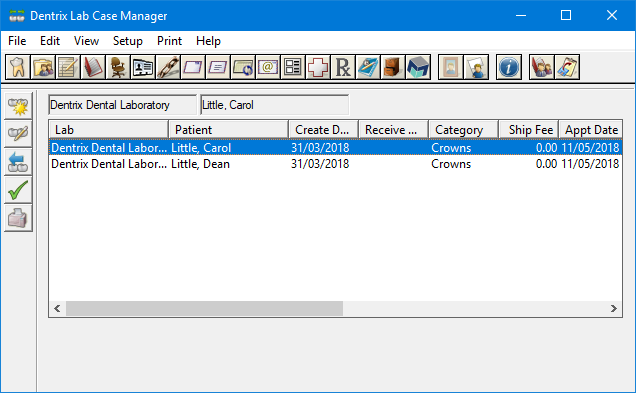
Task: Click the chain link icon
Action: [168, 67]
